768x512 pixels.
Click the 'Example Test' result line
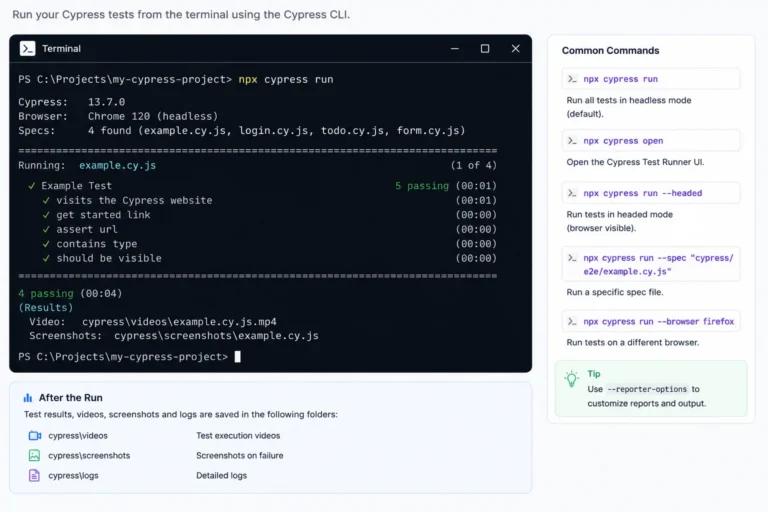tap(76, 186)
